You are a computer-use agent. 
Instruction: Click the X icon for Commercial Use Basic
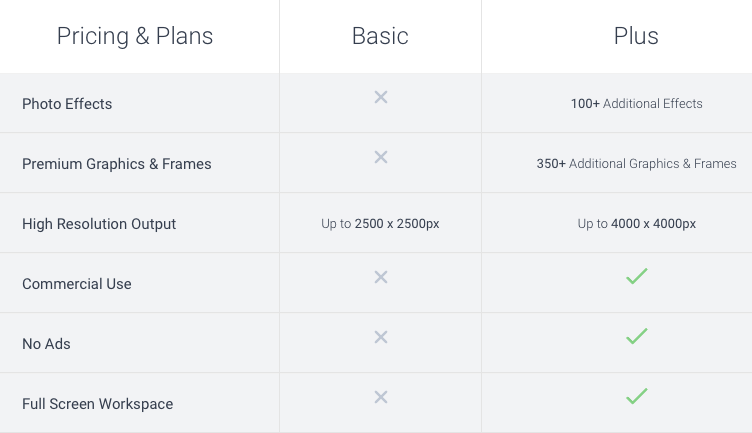381,277
